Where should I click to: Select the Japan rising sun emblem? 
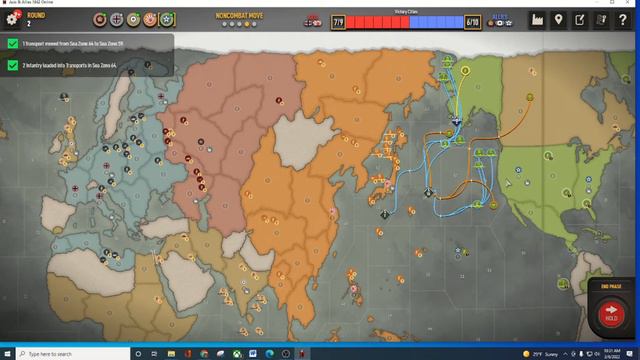[x=150, y=20]
